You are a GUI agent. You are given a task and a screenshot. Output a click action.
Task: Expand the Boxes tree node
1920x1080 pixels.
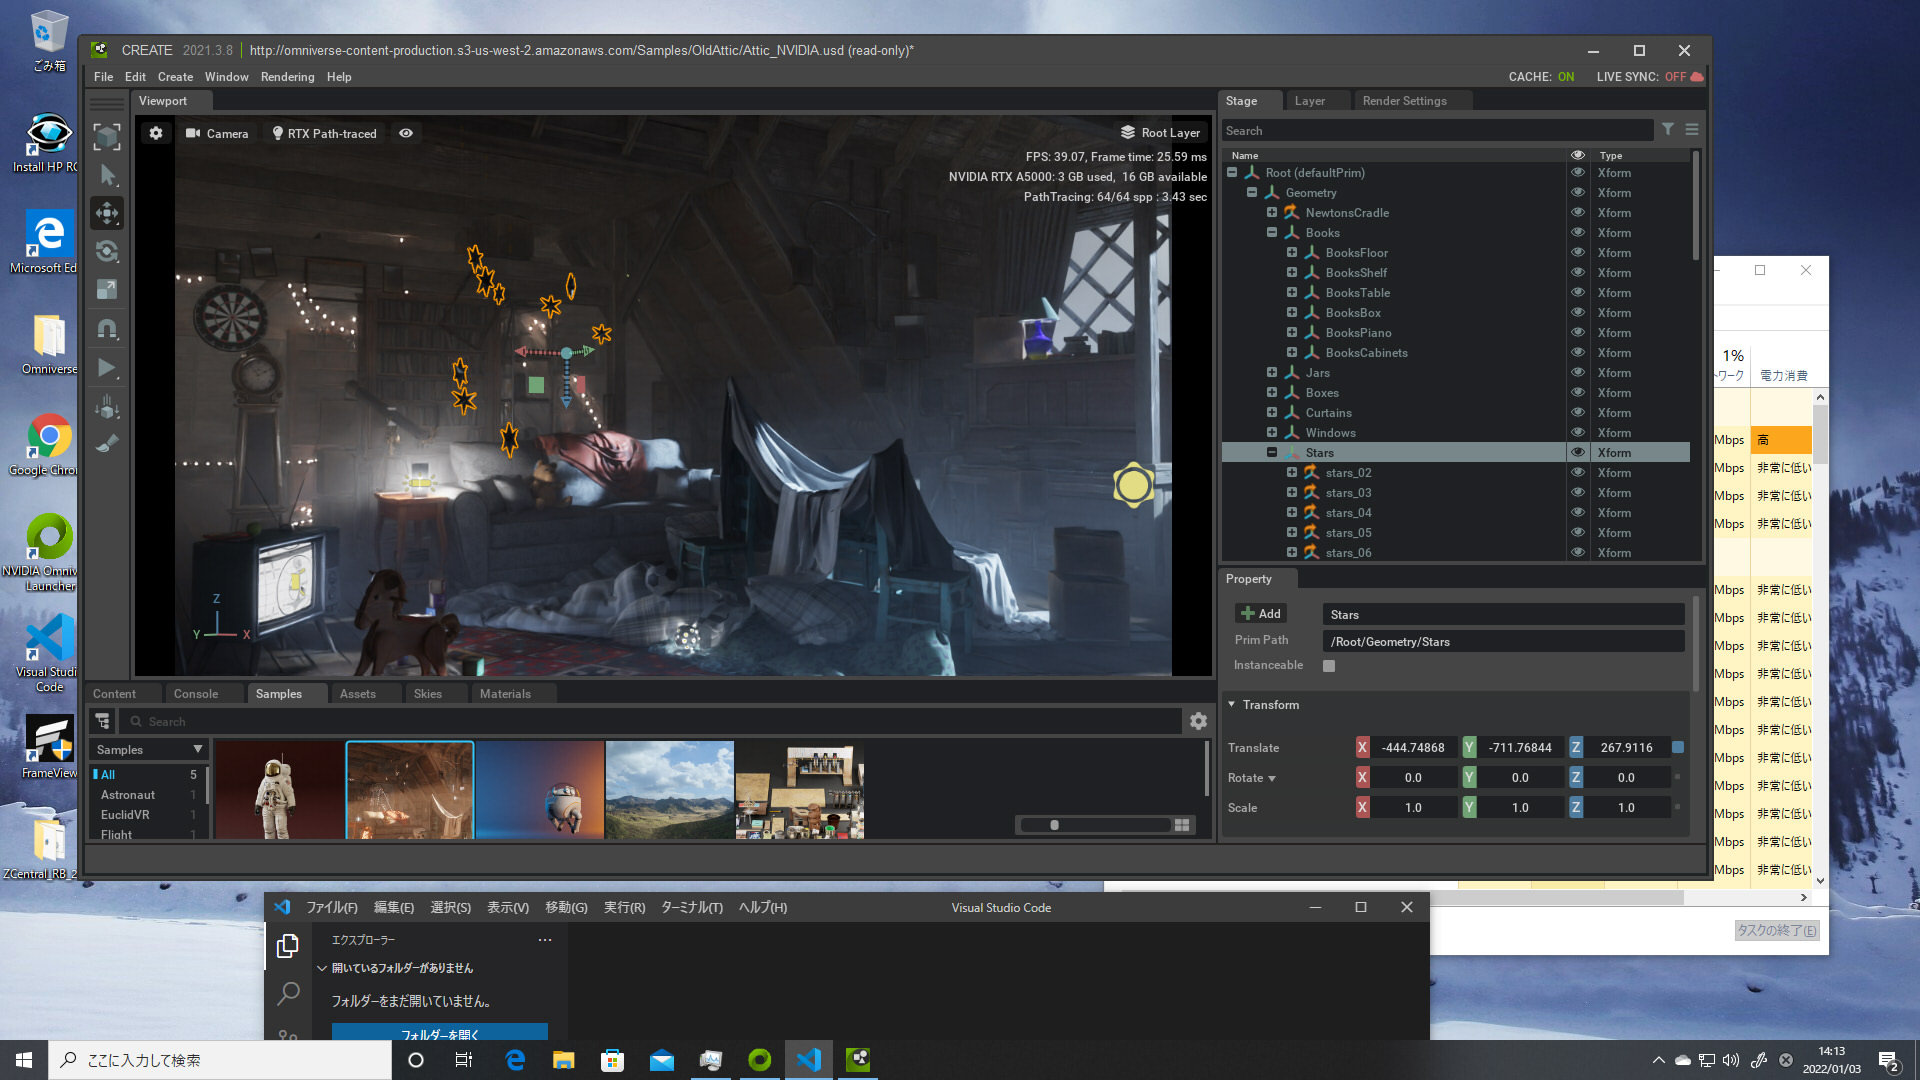point(1272,392)
